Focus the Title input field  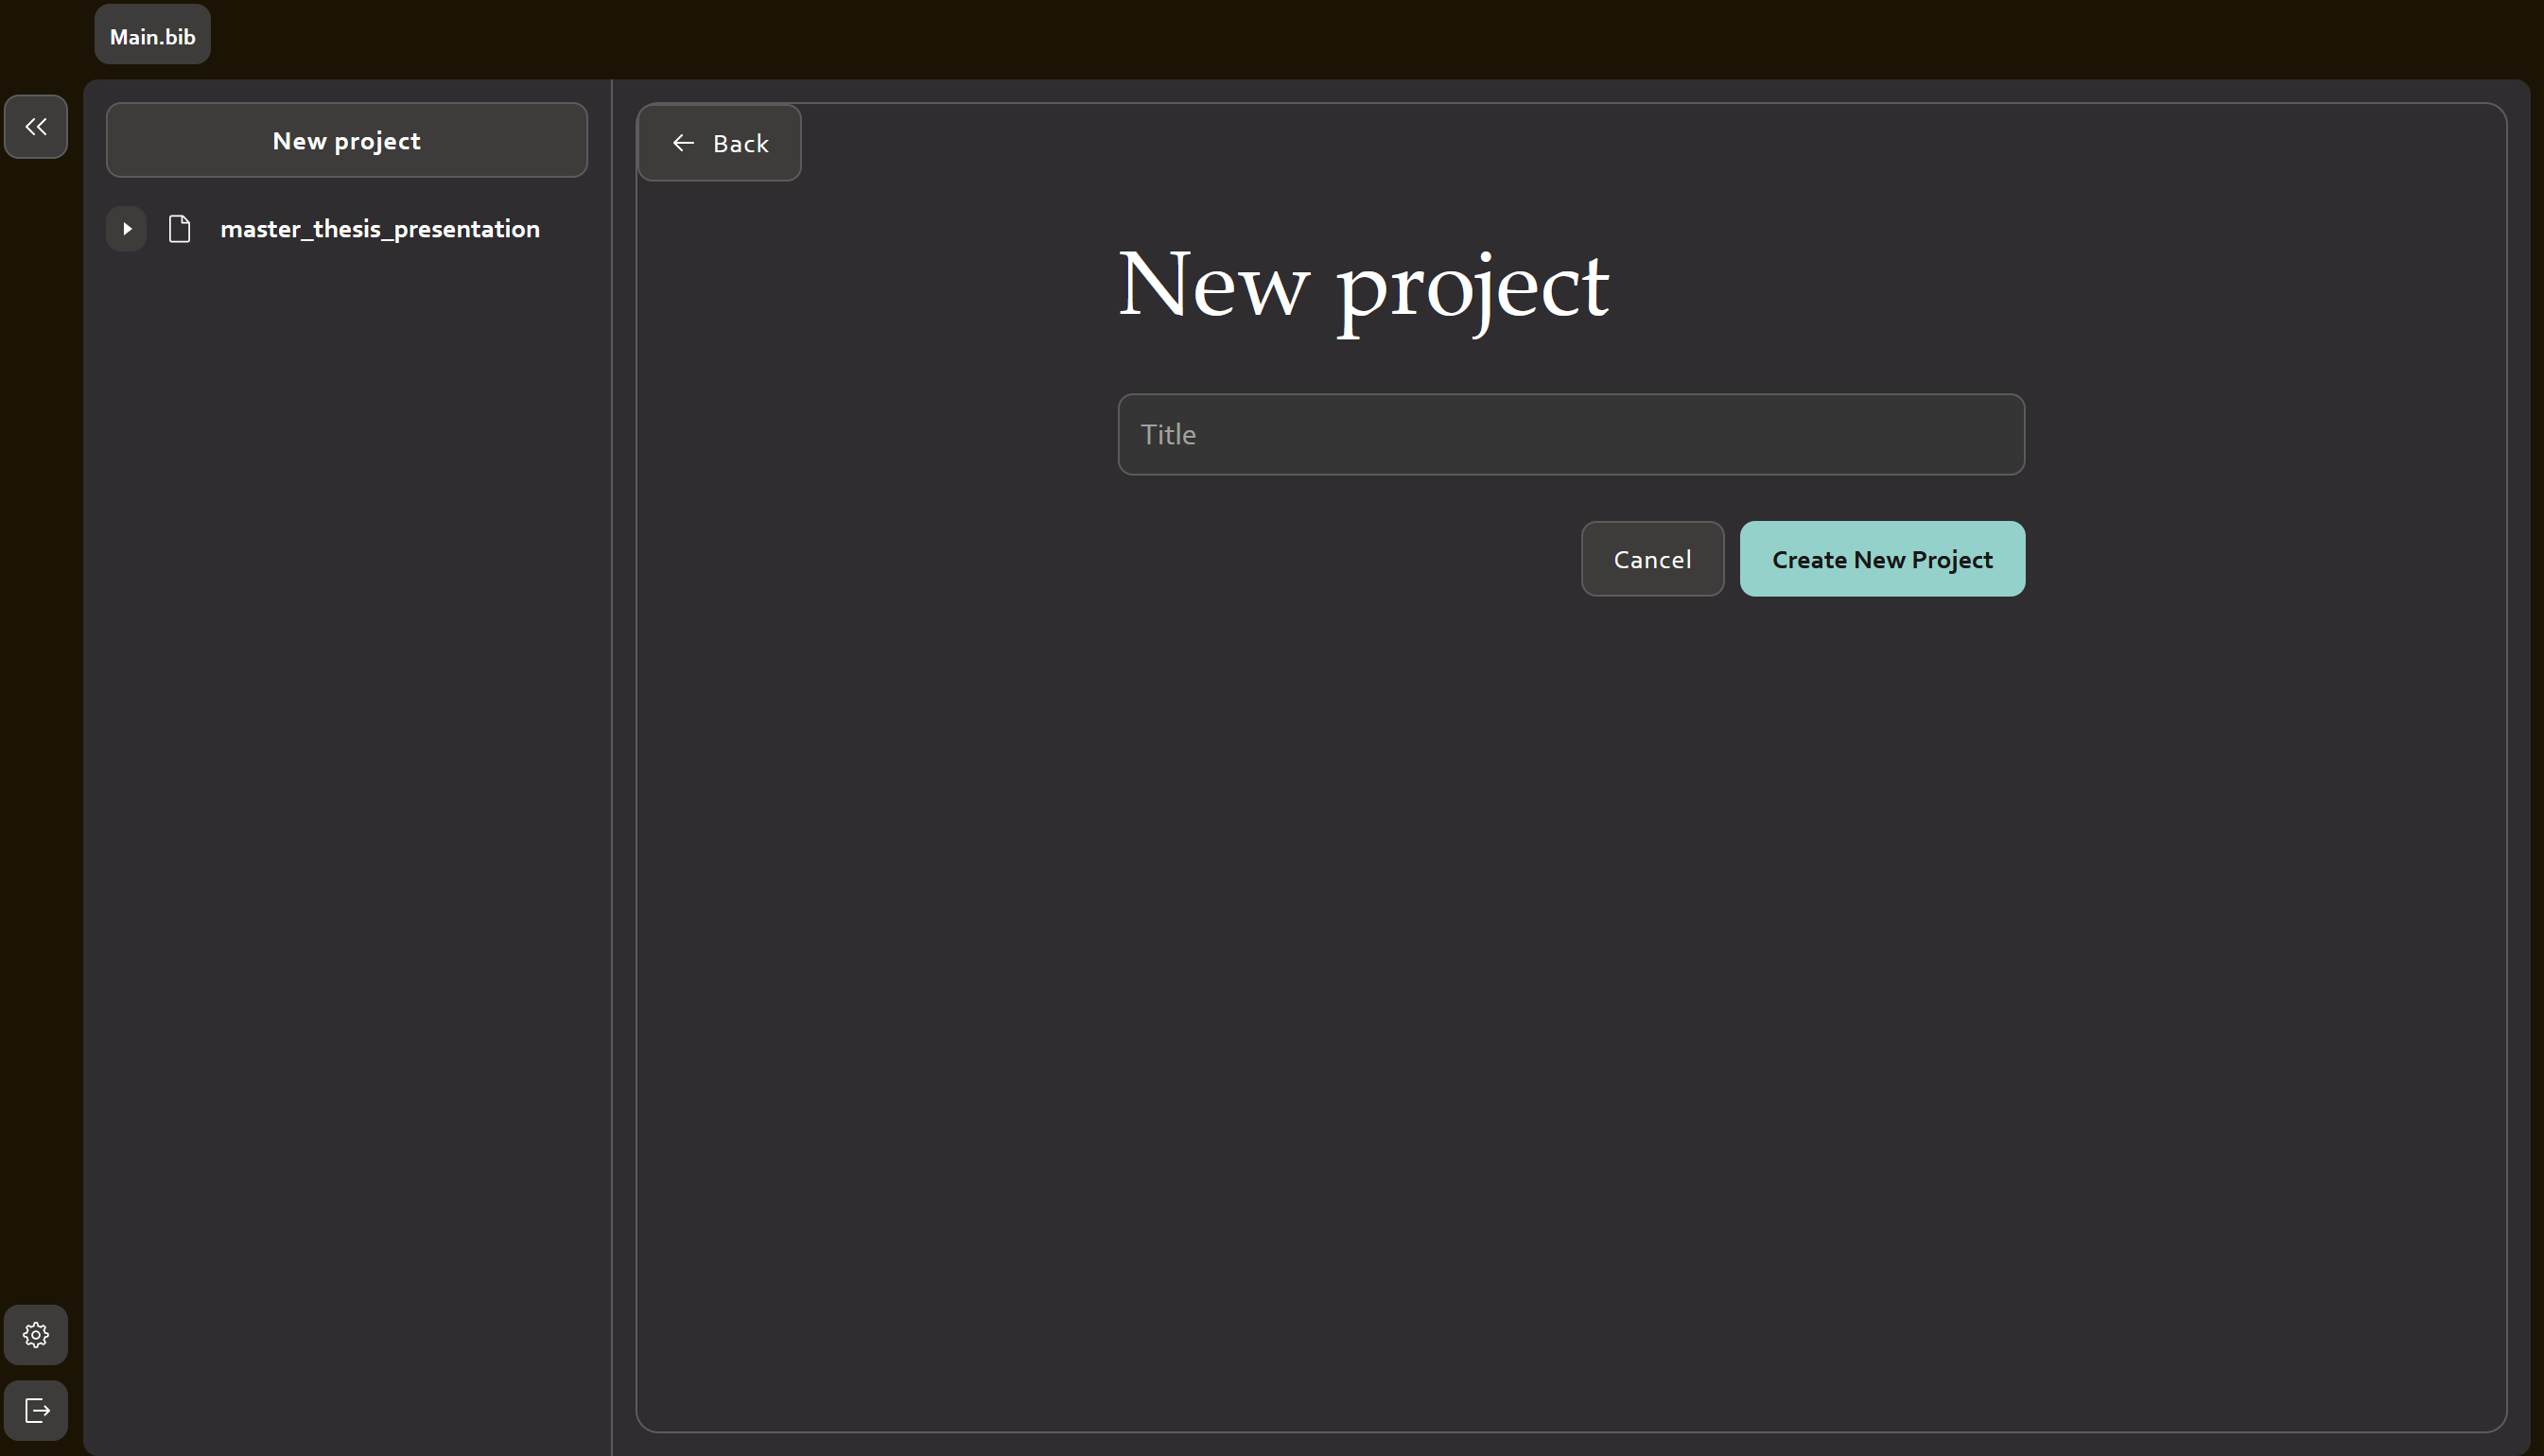[1570, 434]
